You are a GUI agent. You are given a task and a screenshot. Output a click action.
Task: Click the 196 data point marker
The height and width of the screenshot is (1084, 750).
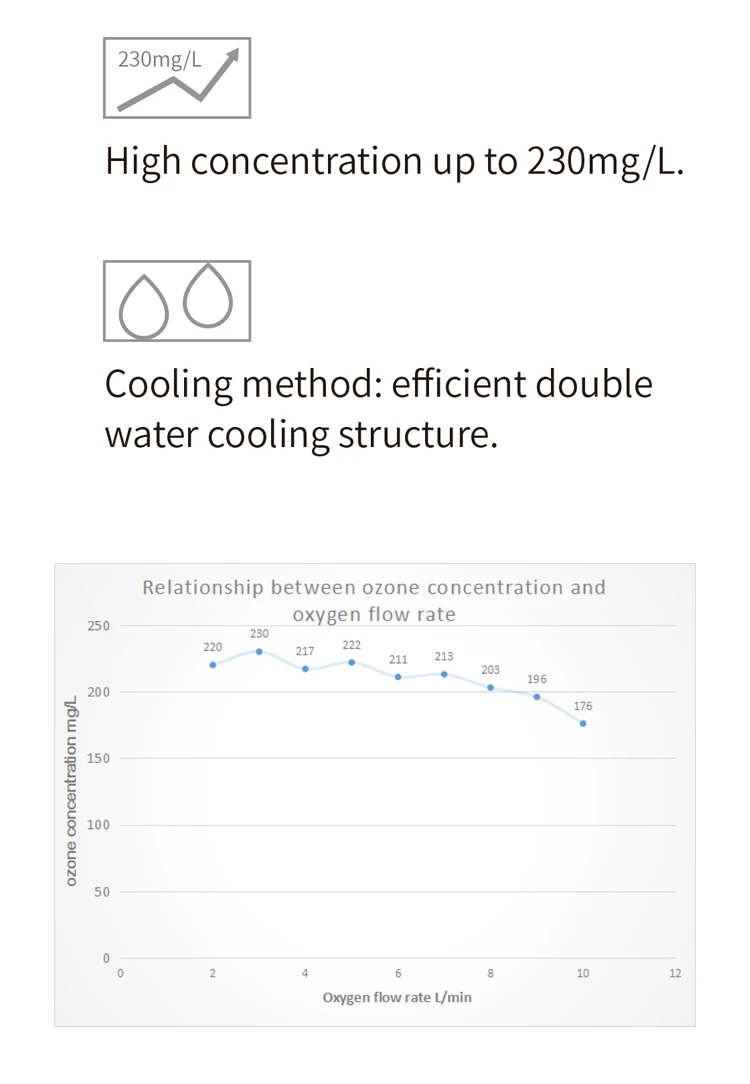coord(537,697)
